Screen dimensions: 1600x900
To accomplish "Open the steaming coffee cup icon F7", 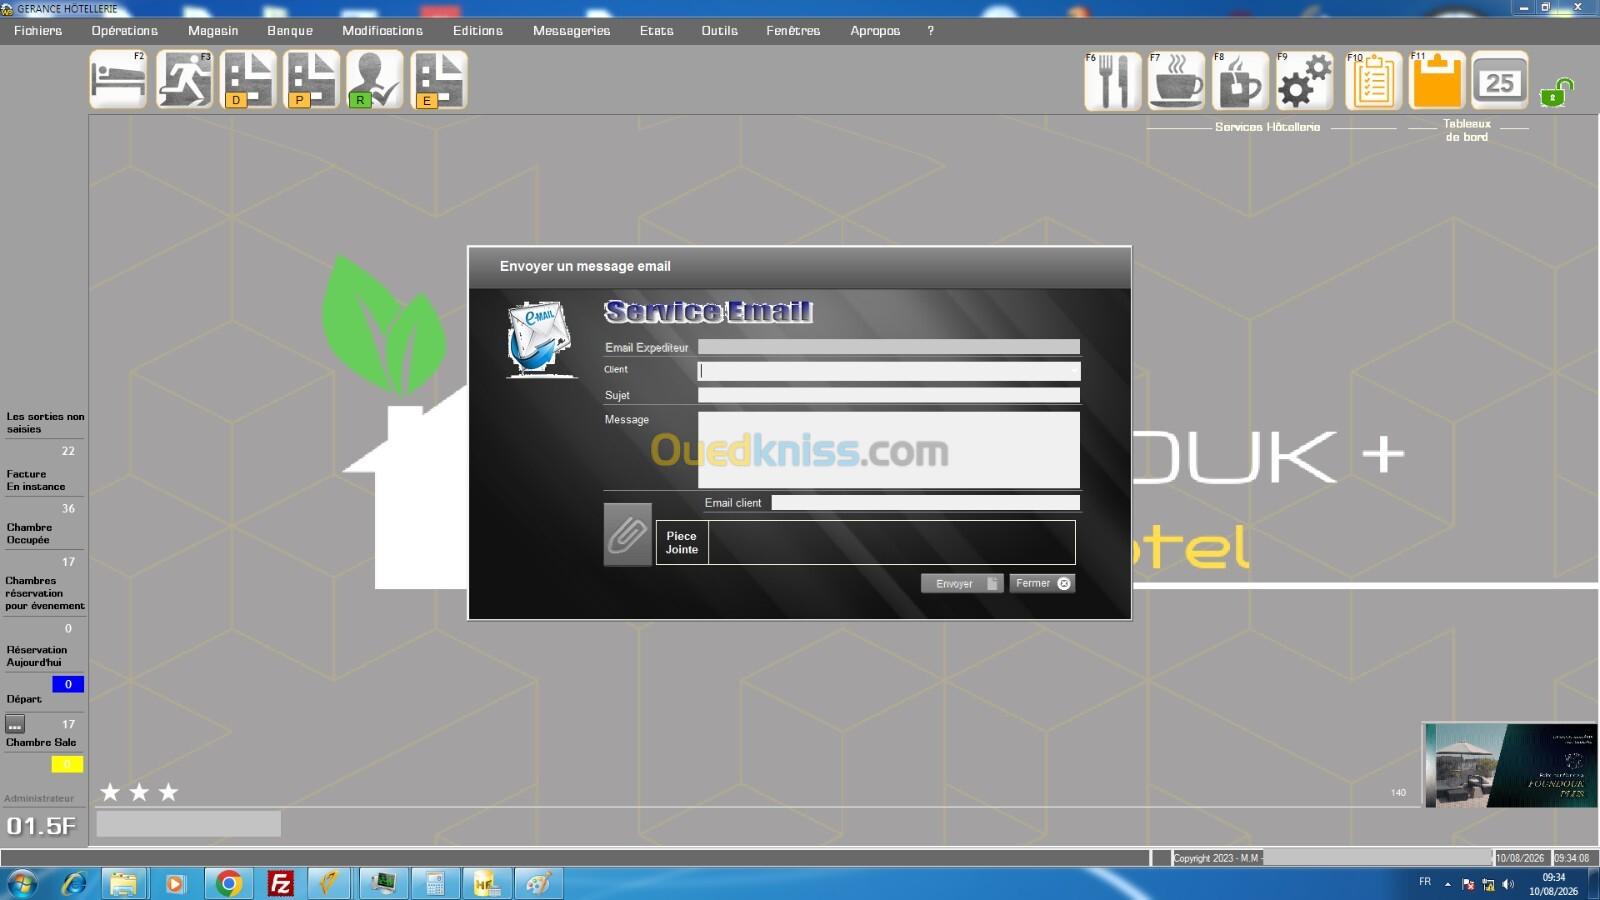I will click(1176, 81).
